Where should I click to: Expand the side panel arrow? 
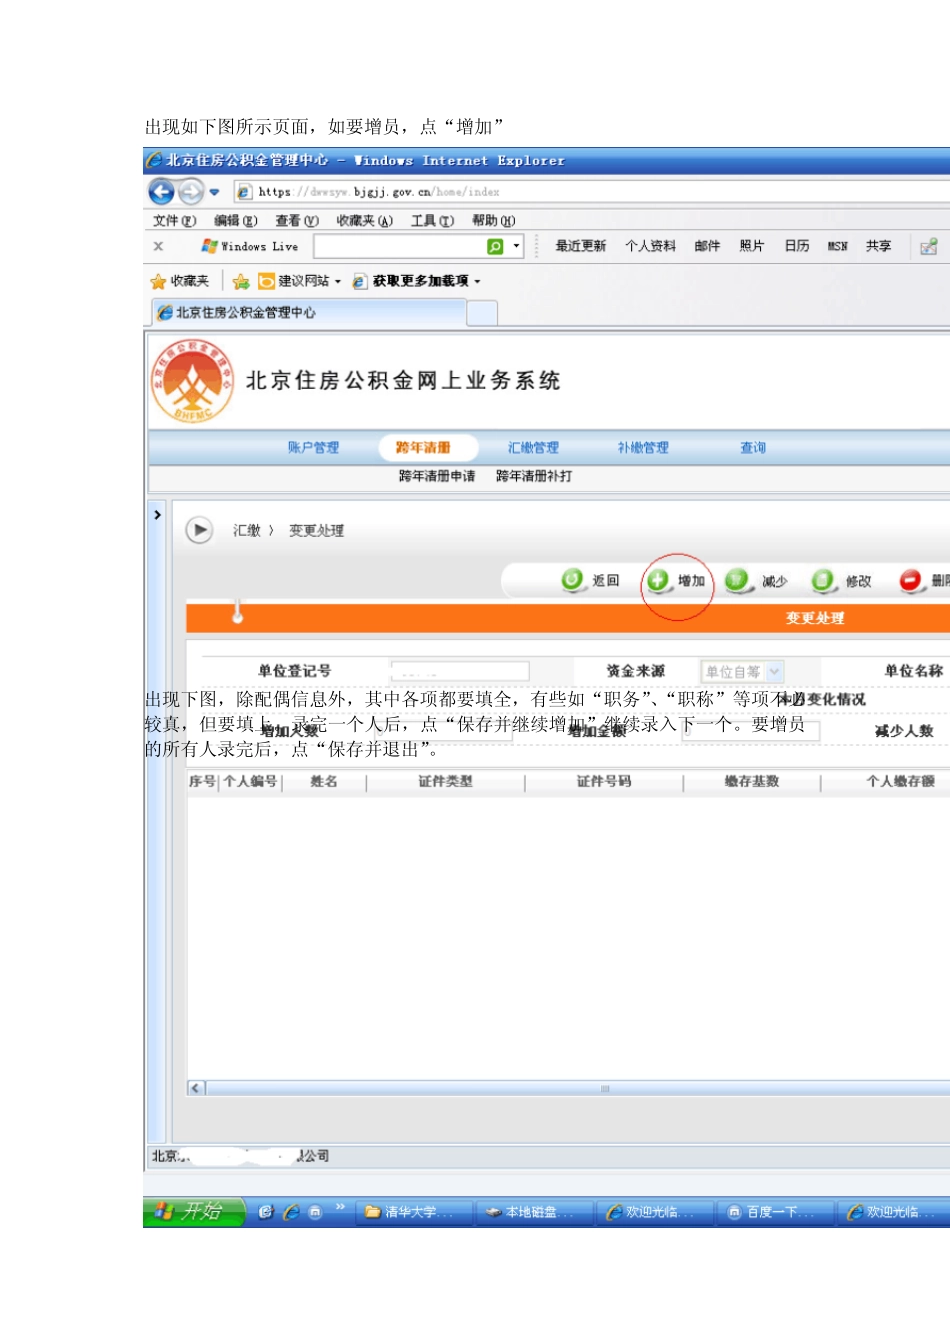pyautogui.click(x=157, y=515)
